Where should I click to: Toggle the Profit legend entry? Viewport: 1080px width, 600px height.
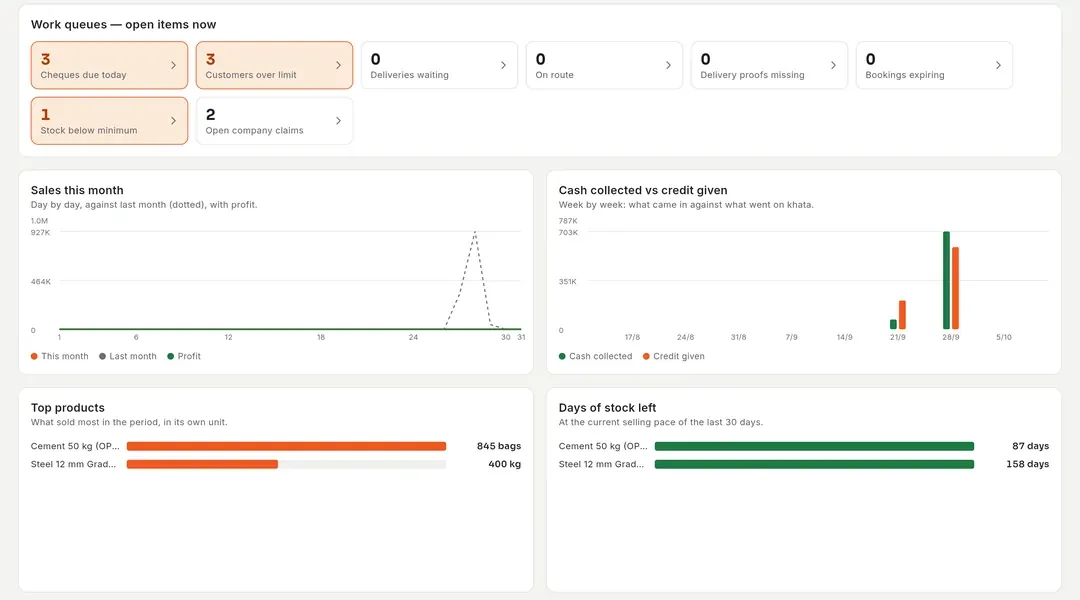pos(184,356)
